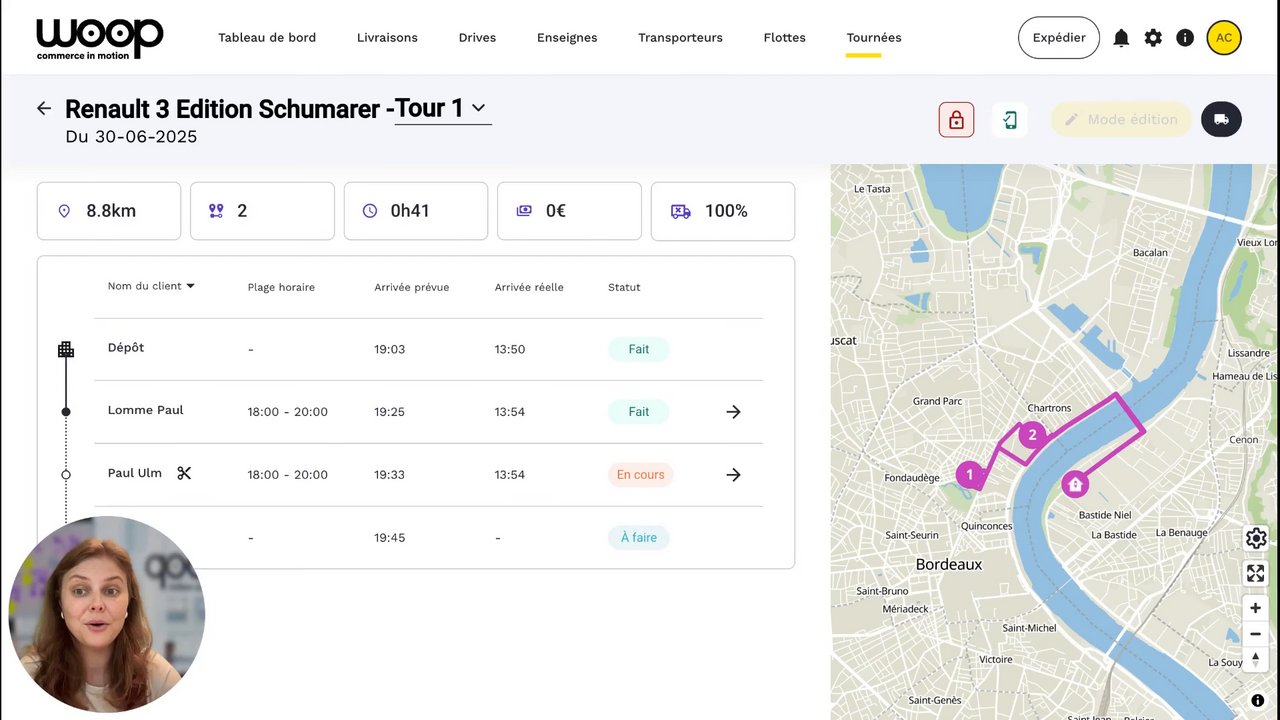Click the presenter webcam video bubble

pyautogui.click(x=107, y=614)
